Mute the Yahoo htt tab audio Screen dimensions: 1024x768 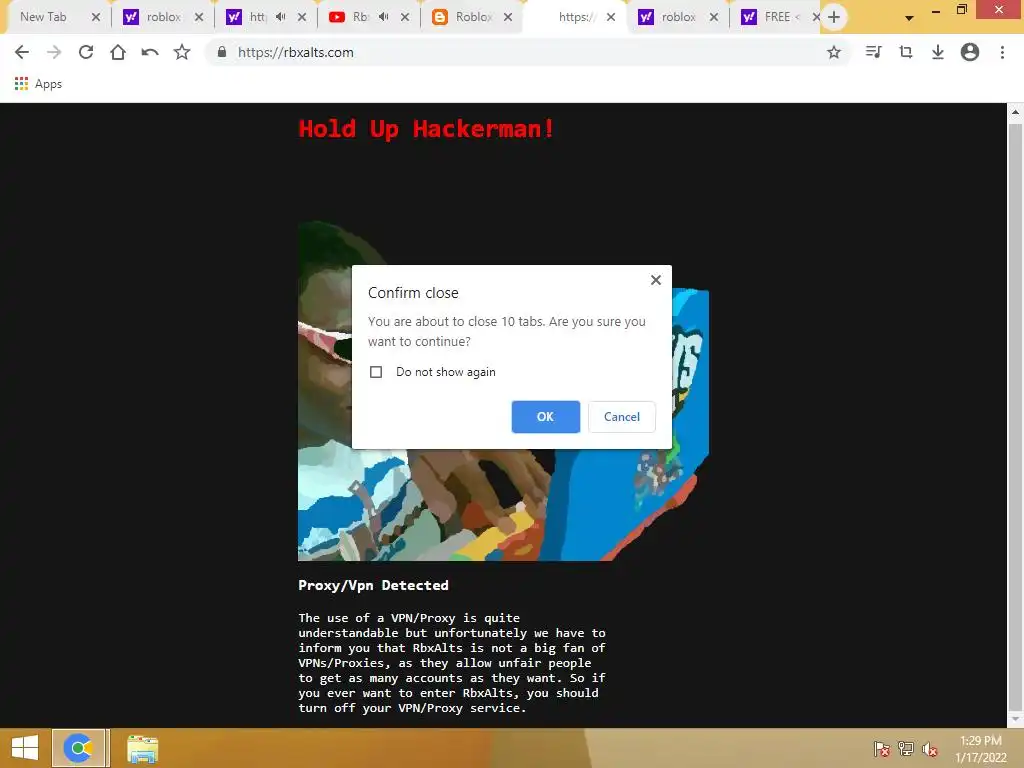pos(281,17)
